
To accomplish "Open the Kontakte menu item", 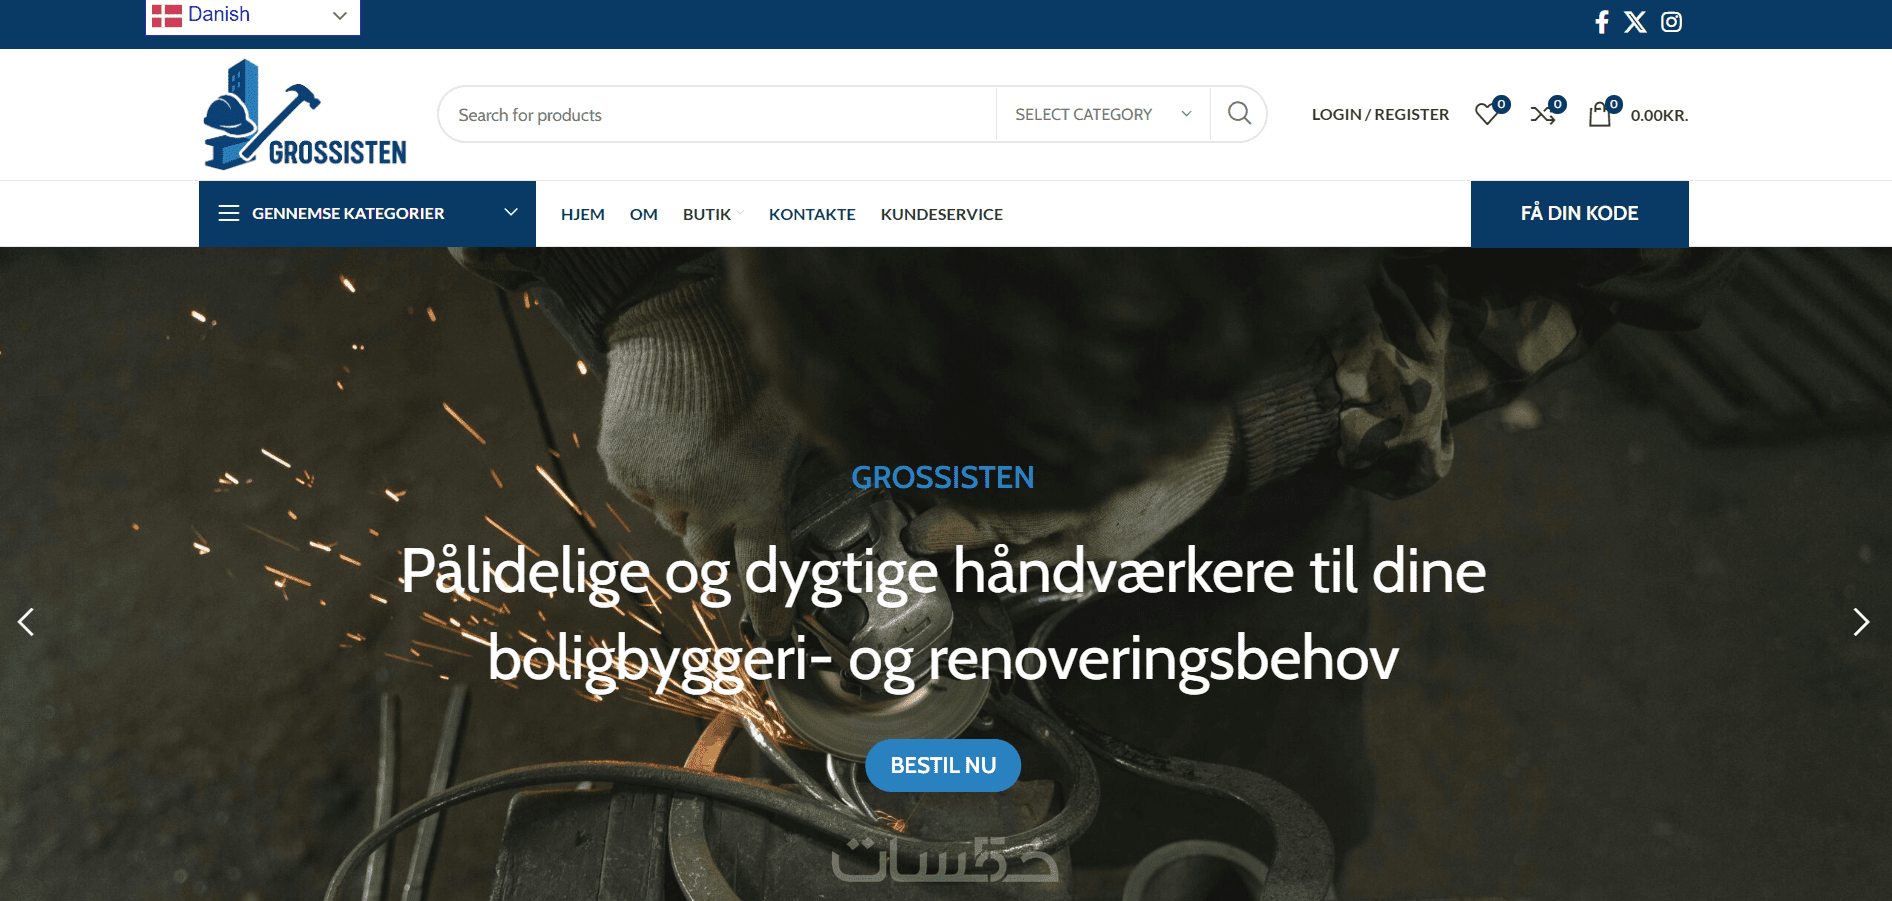I will coord(812,214).
